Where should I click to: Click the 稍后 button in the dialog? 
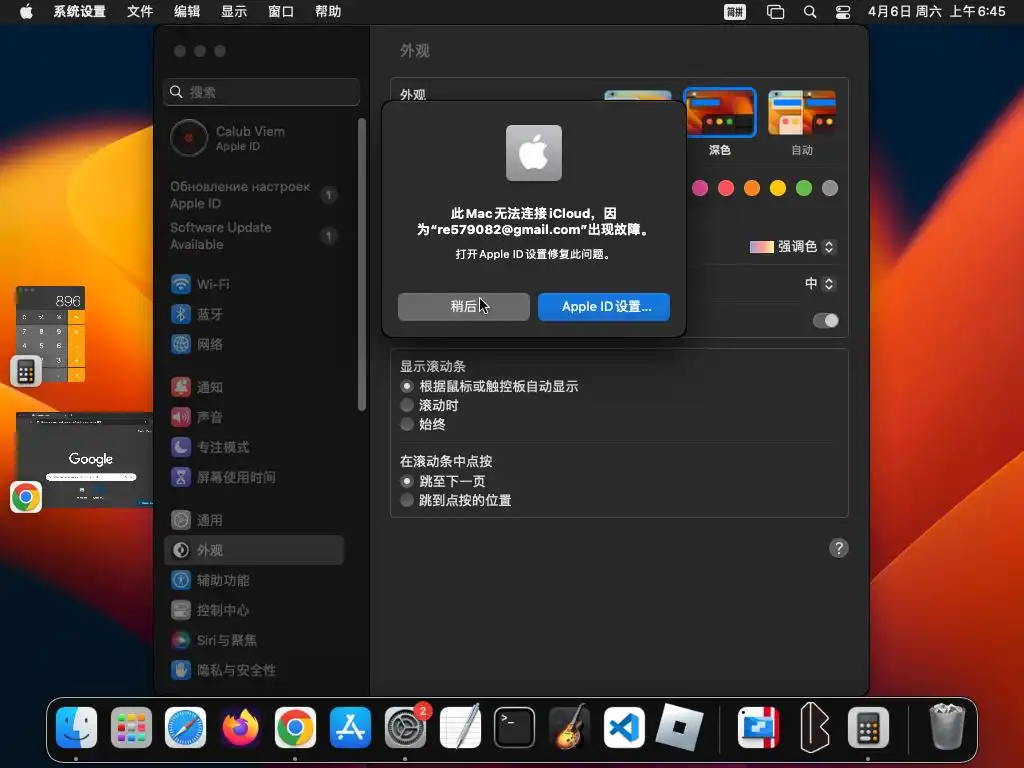[464, 307]
